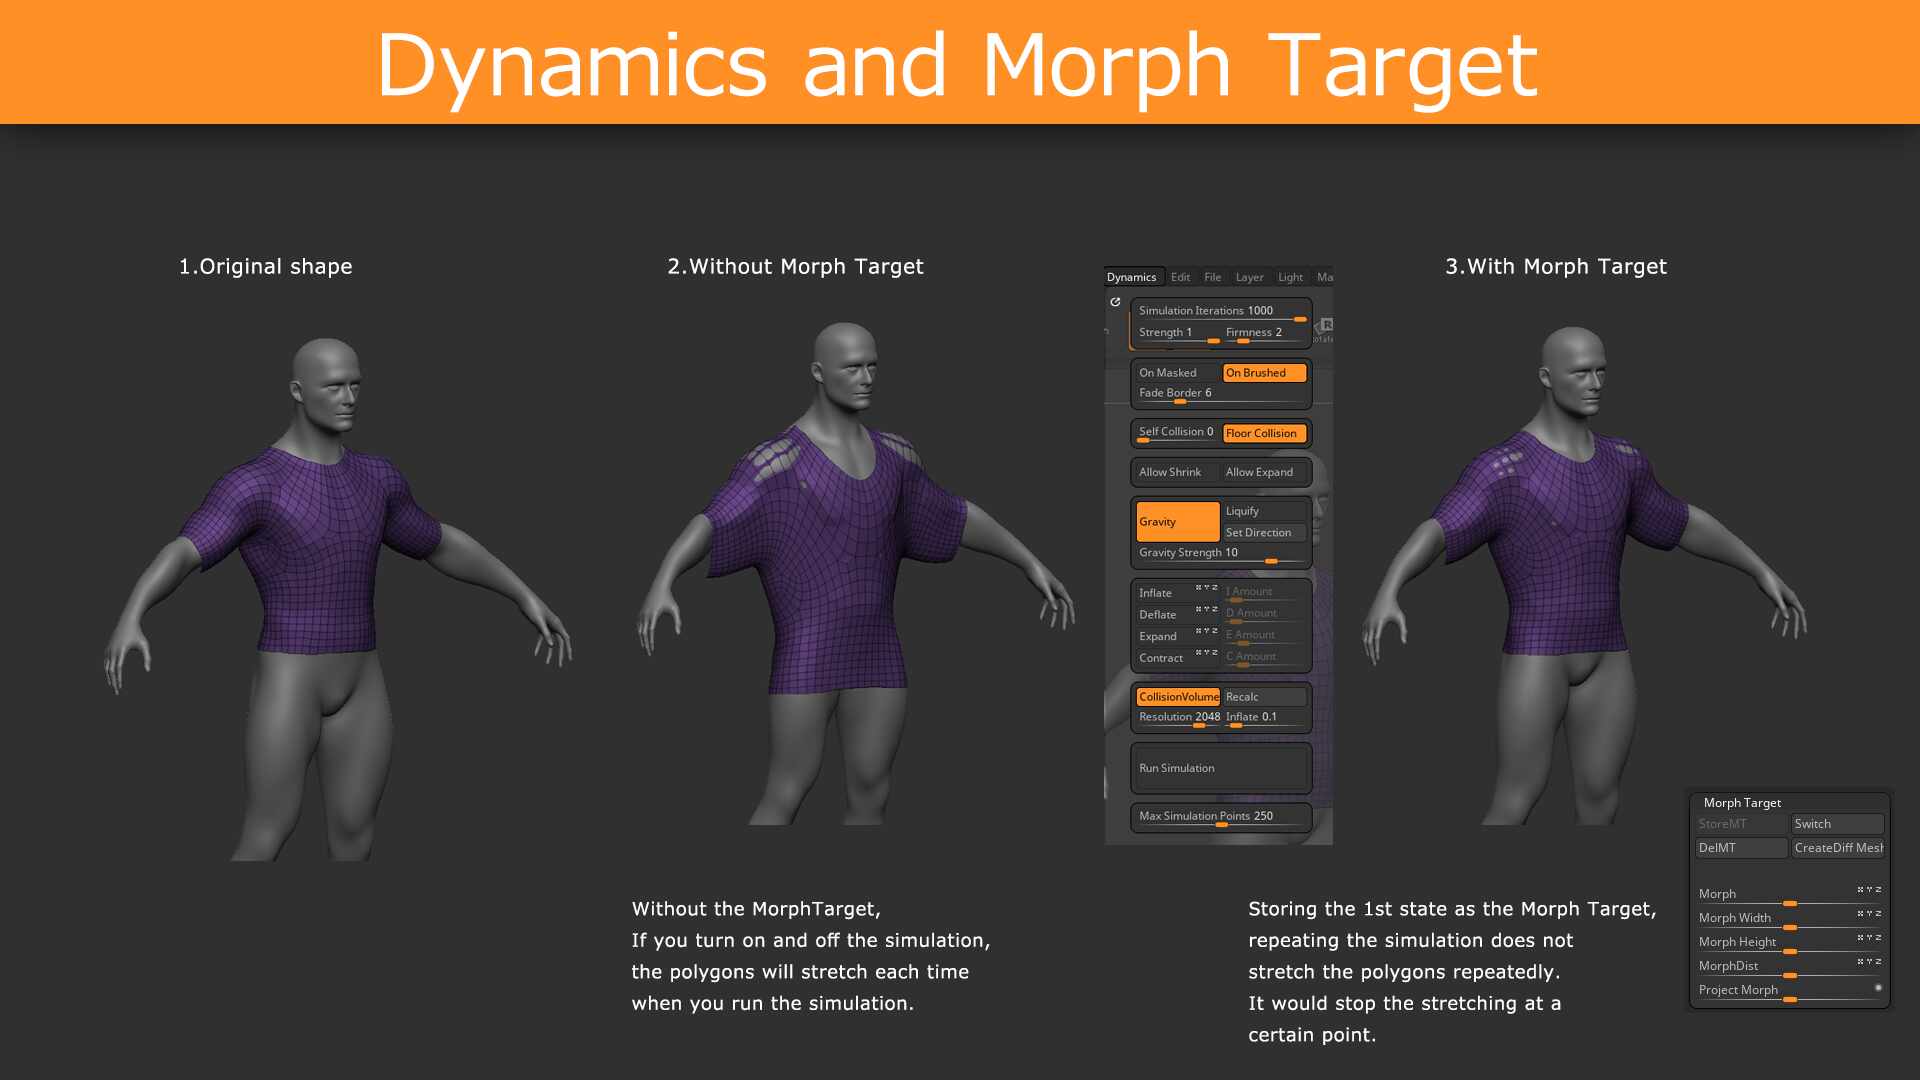Disable the Floor Collision toggle
Screen dimensions: 1920x1080
click(x=1264, y=433)
